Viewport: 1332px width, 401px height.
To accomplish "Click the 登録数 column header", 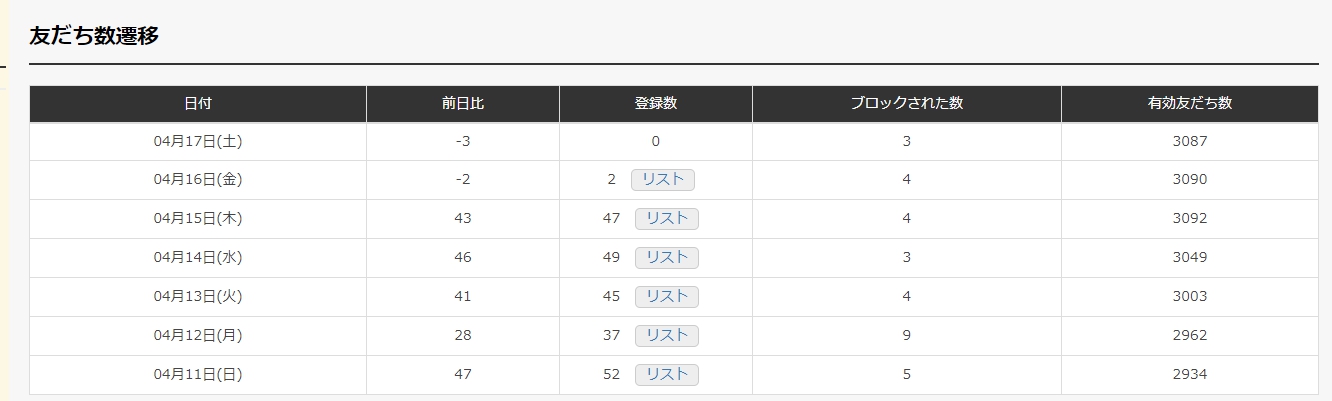I will pyautogui.click(x=656, y=104).
